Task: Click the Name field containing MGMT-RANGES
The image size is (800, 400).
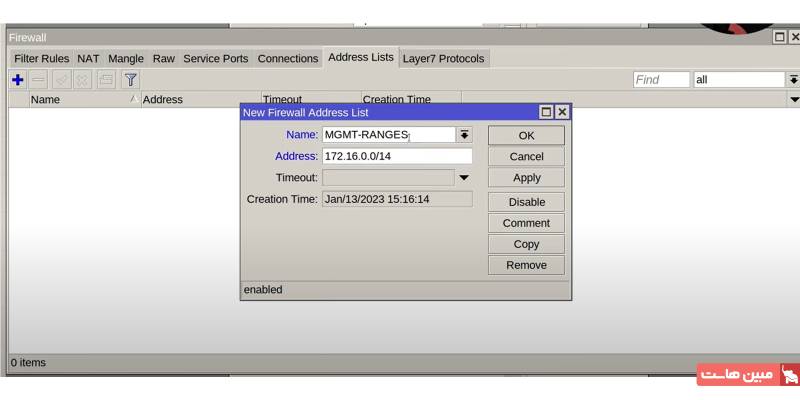Action: (389, 135)
